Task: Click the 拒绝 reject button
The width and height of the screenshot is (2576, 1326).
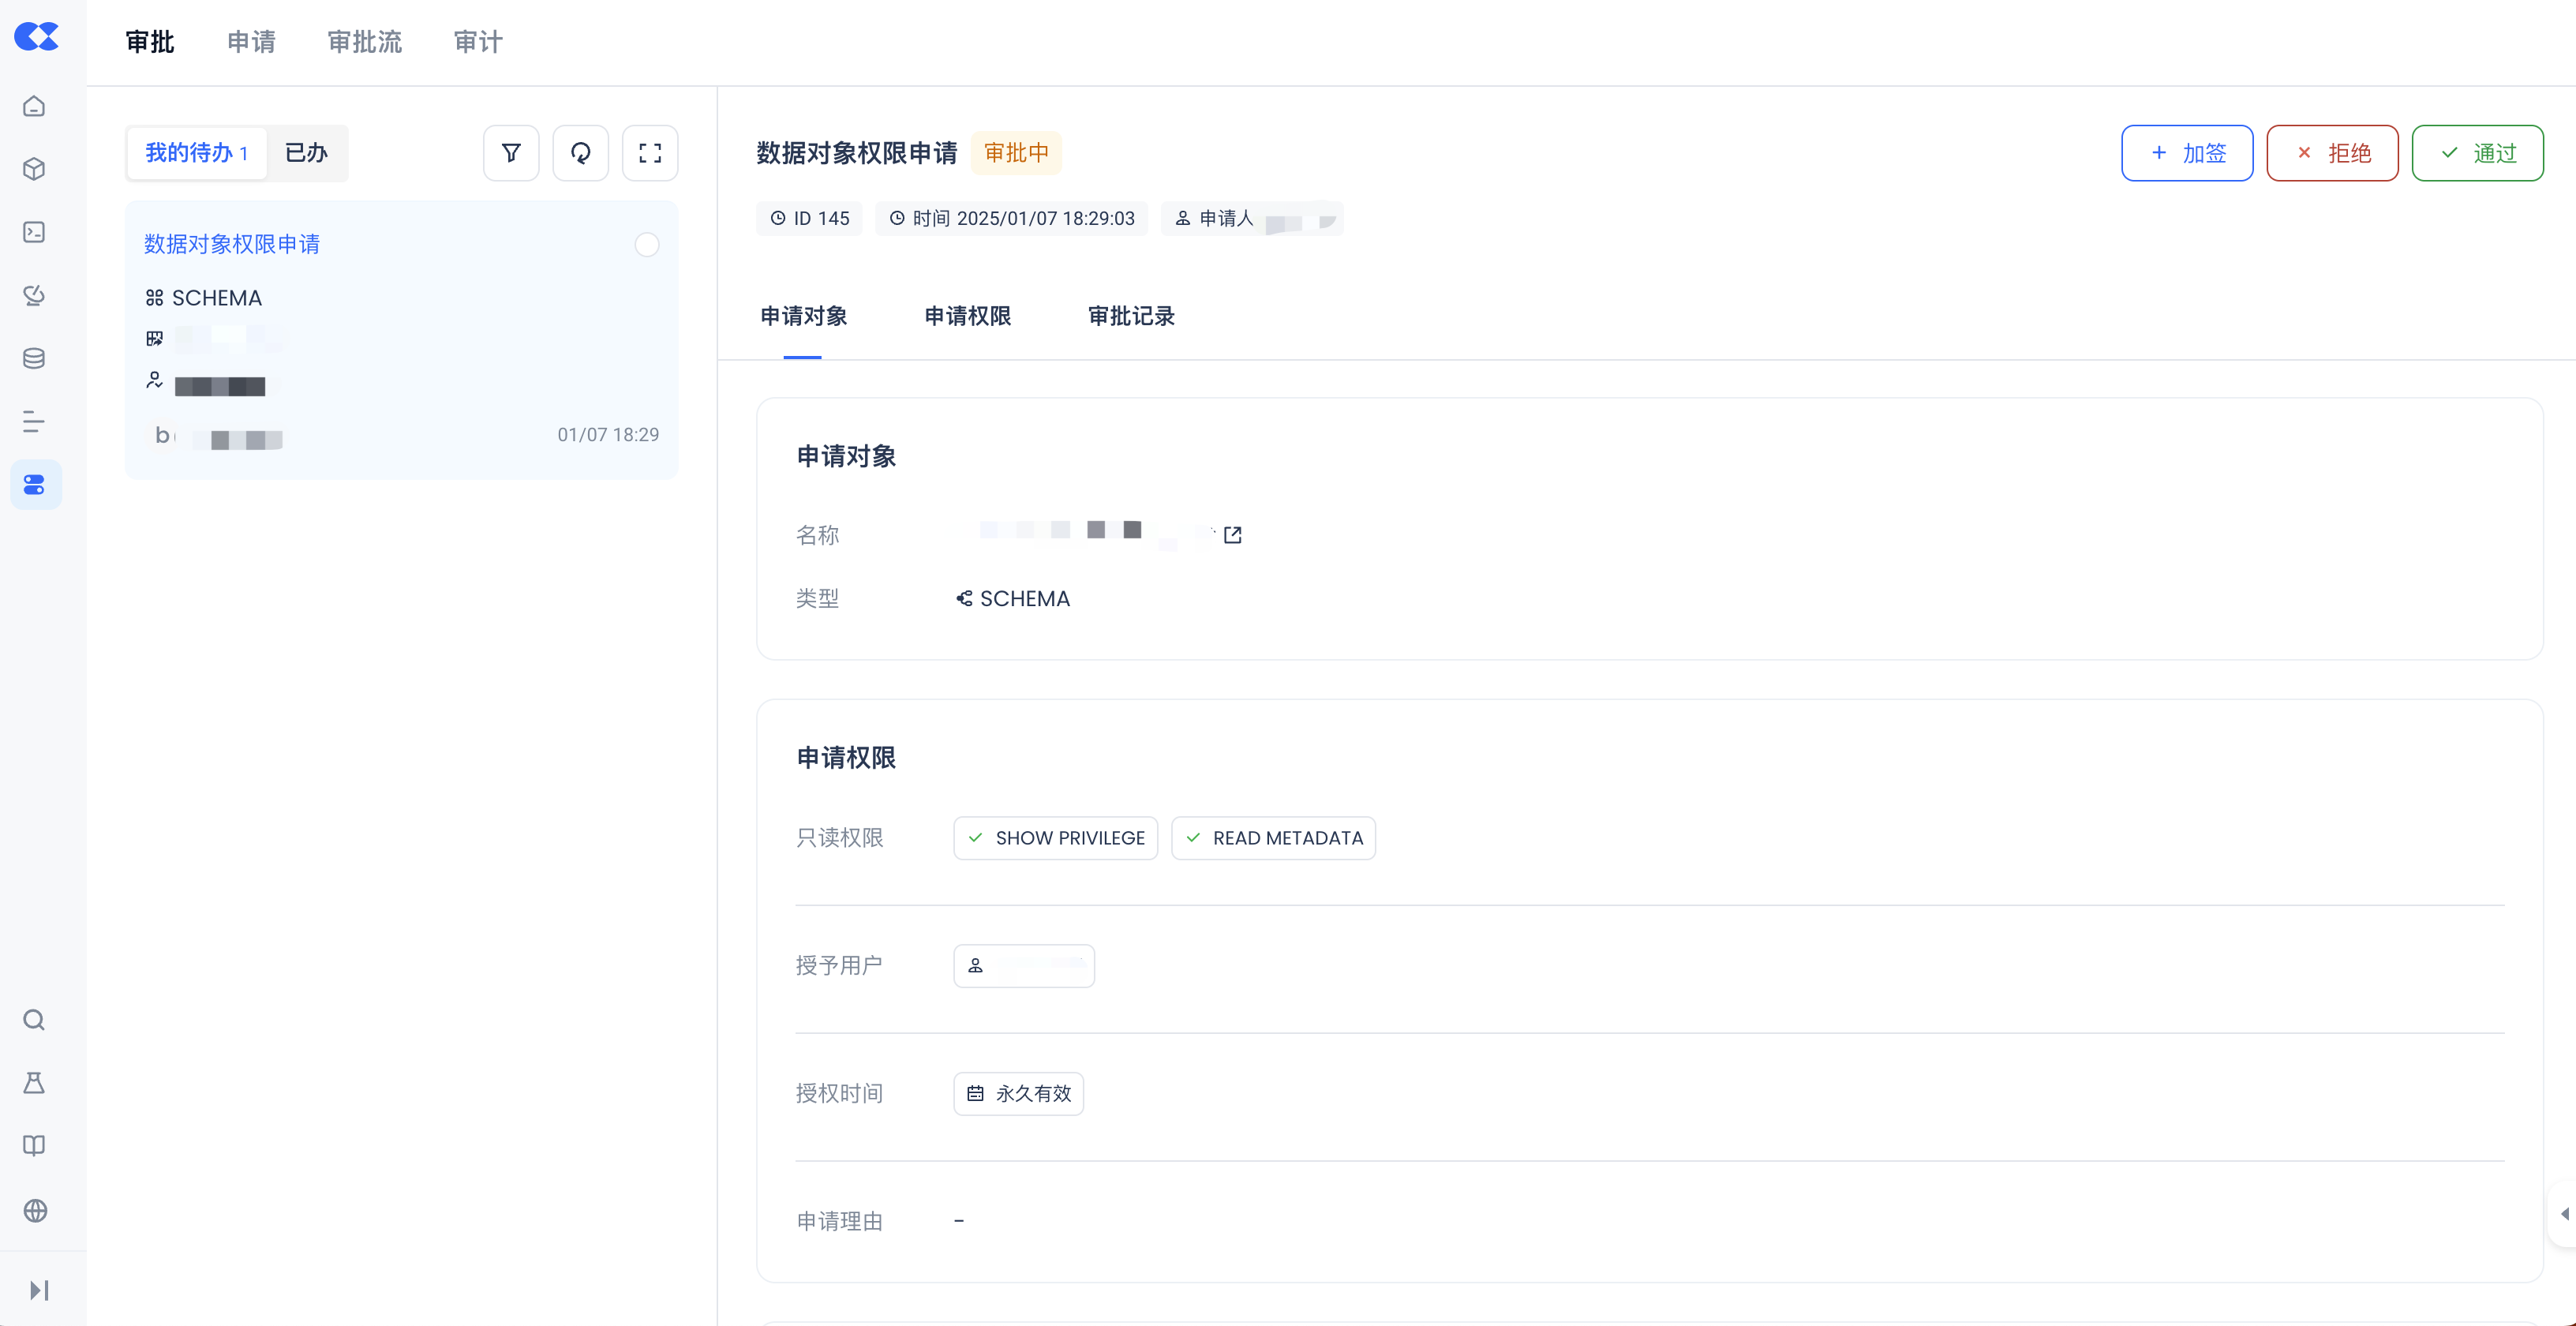Action: click(2332, 153)
